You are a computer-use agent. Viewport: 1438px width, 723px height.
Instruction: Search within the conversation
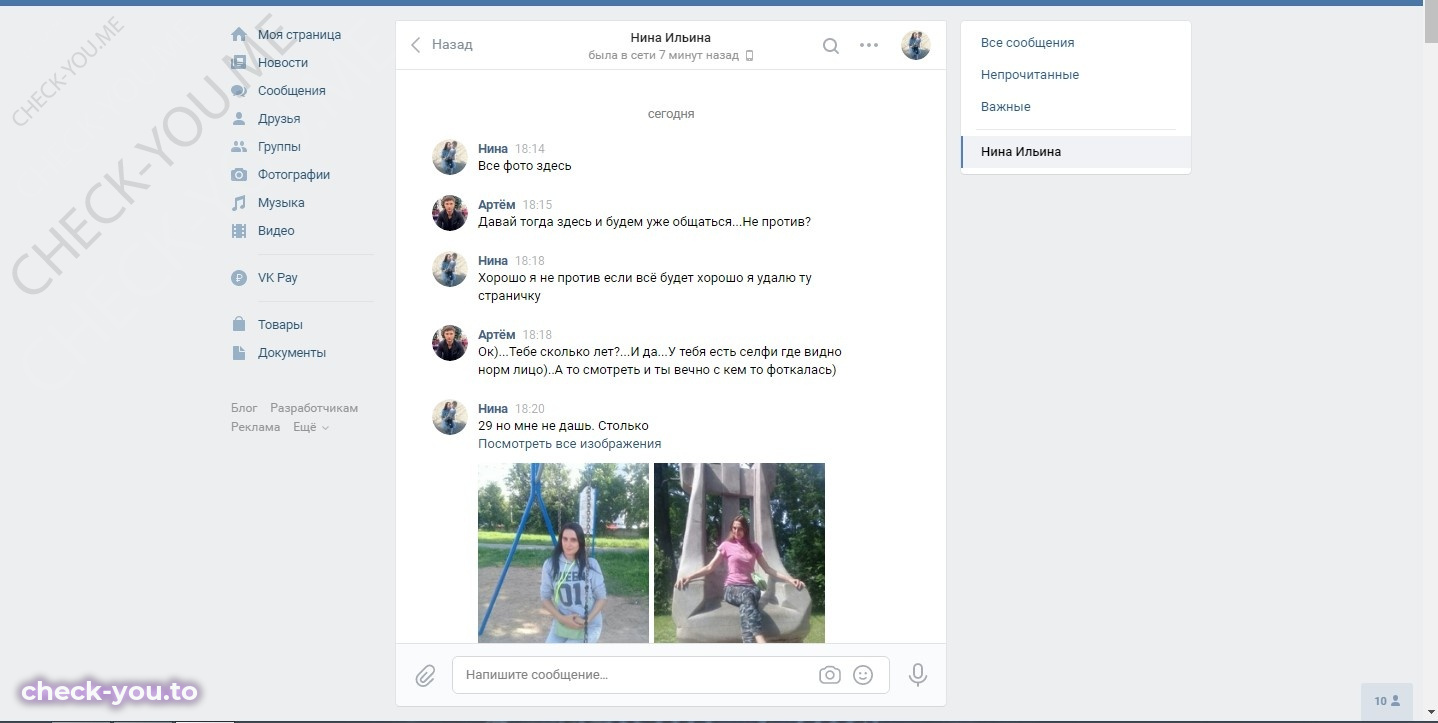pos(831,45)
